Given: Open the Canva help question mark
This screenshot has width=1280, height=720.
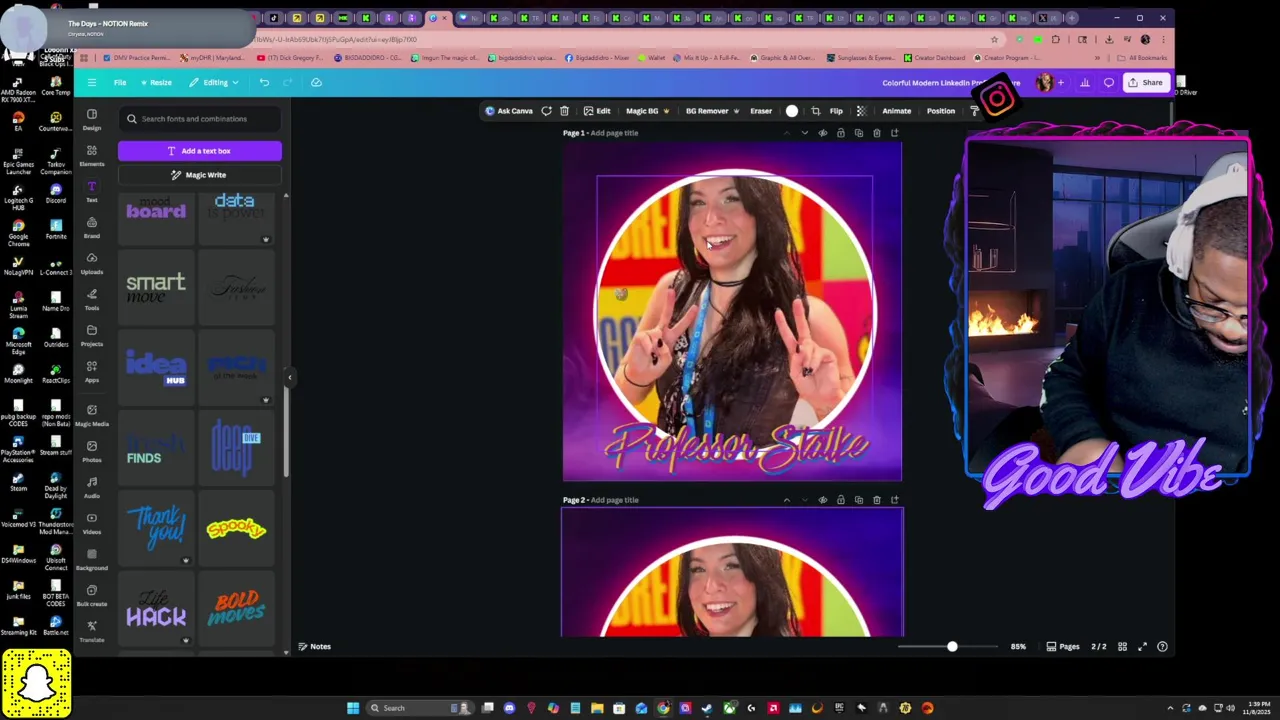Looking at the screenshot, I should 1162,647.
